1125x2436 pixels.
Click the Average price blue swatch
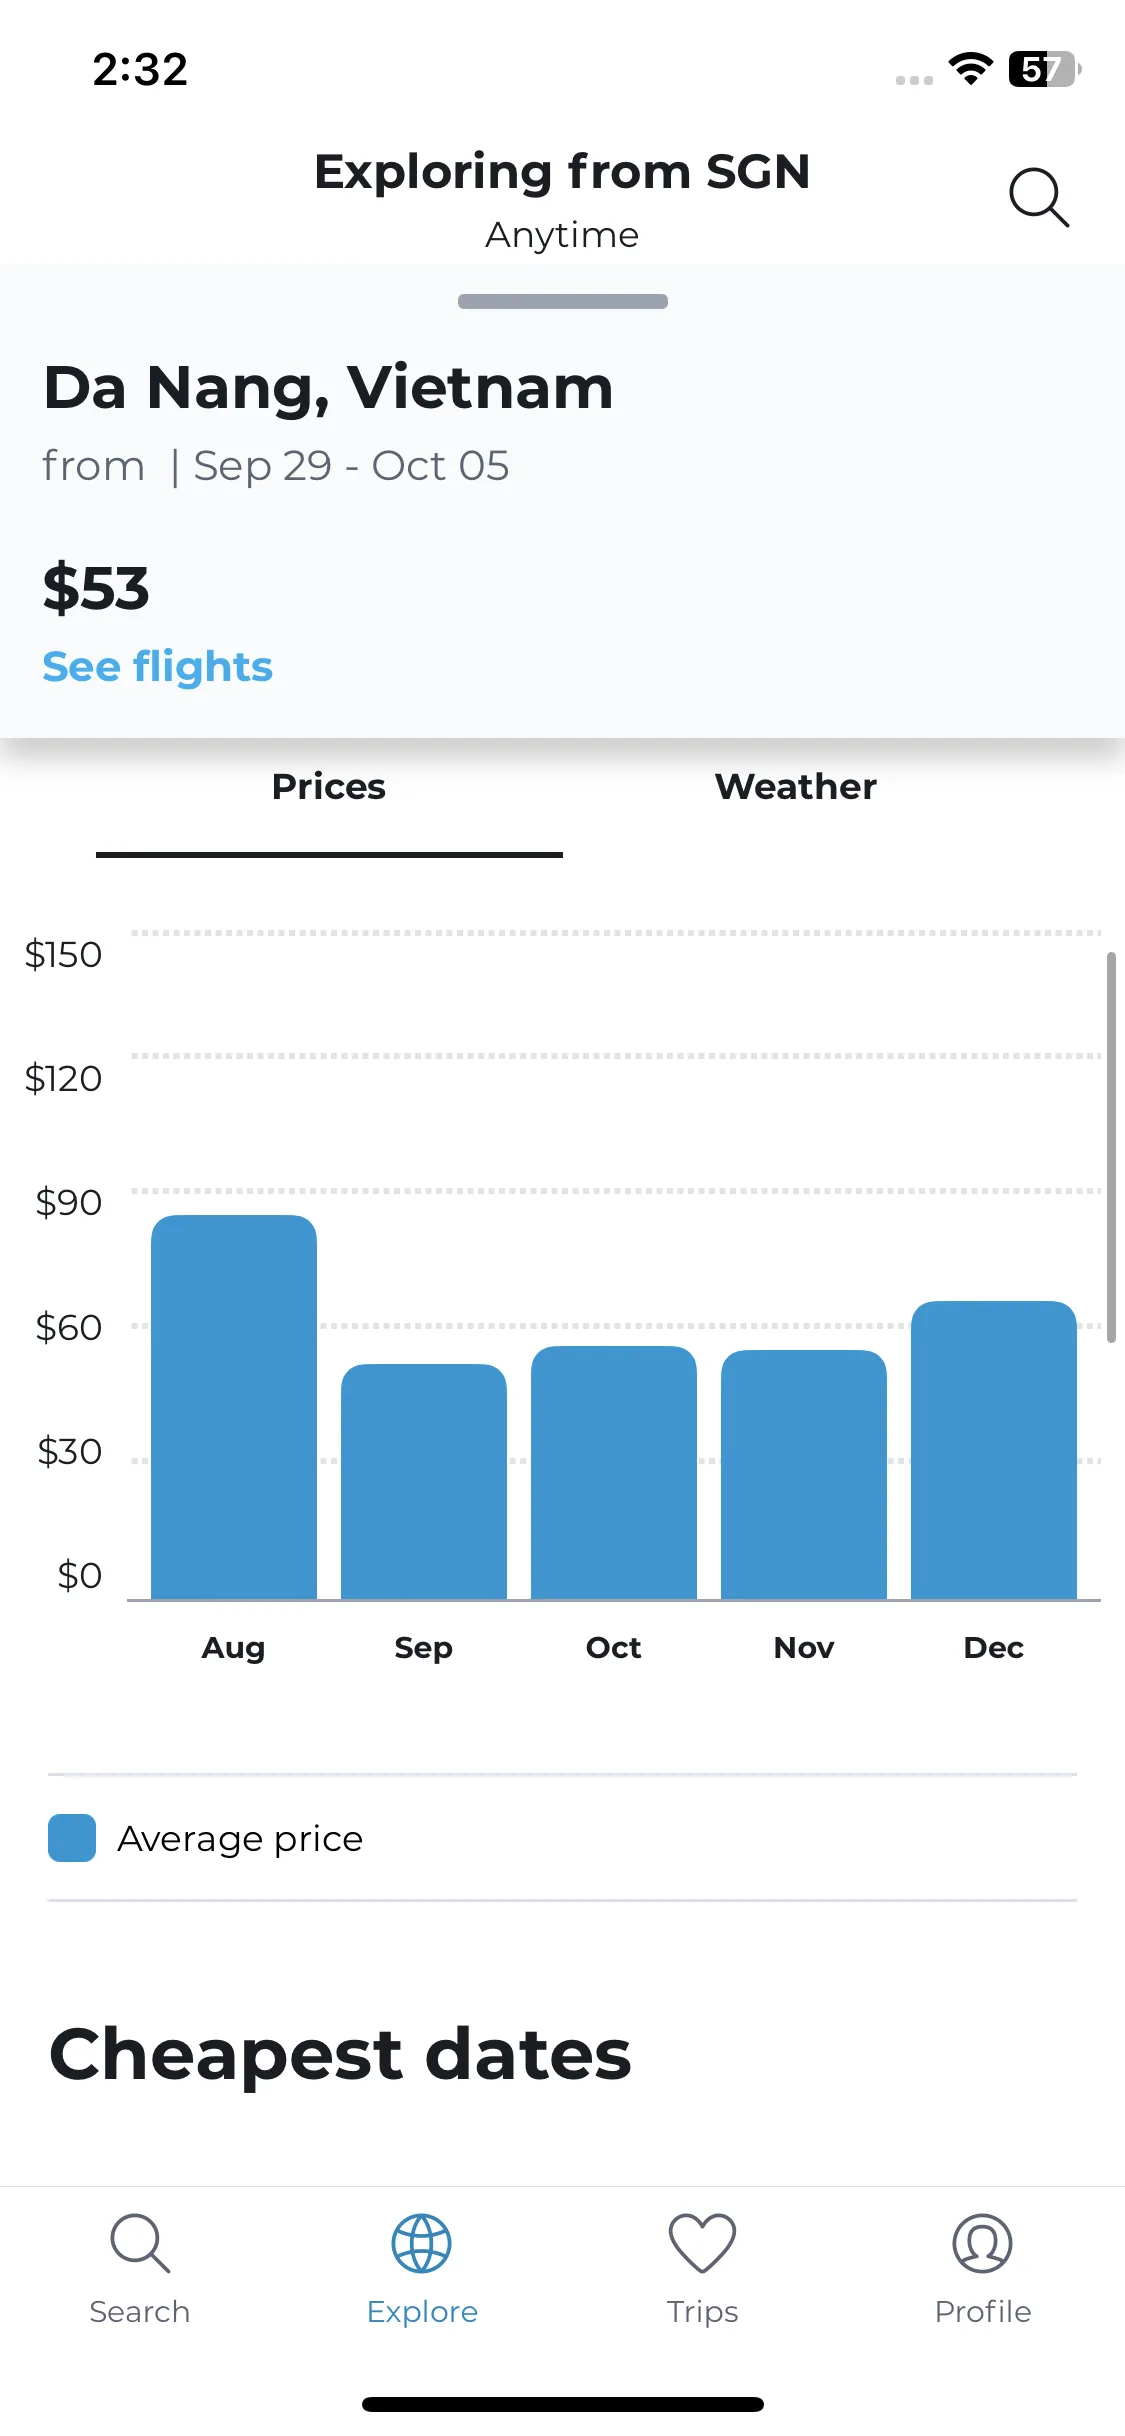[x=72, y=1838]
